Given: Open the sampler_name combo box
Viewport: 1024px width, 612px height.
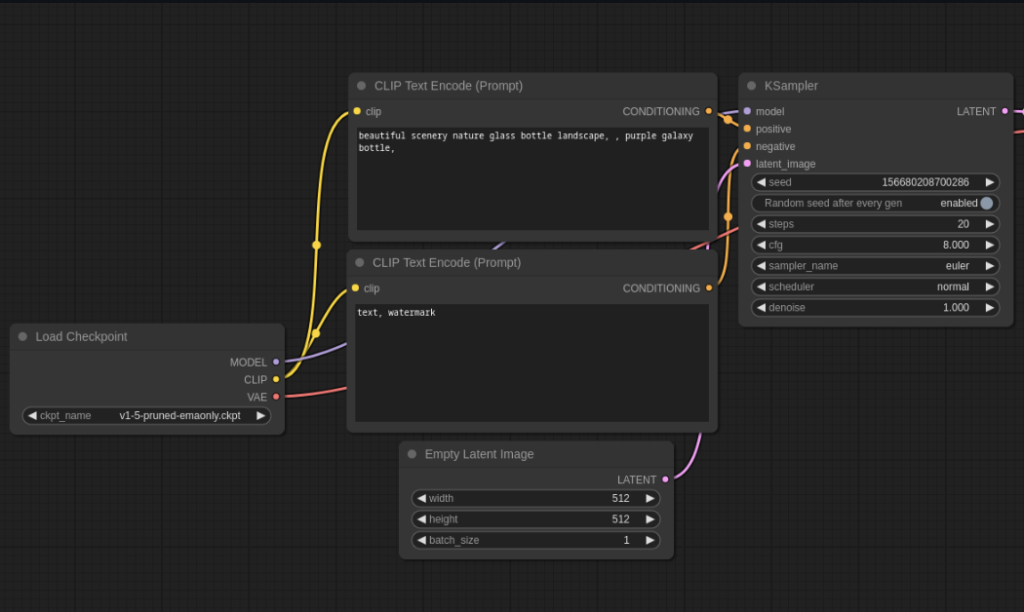Looking at the screenshot, I should point(875,266).
